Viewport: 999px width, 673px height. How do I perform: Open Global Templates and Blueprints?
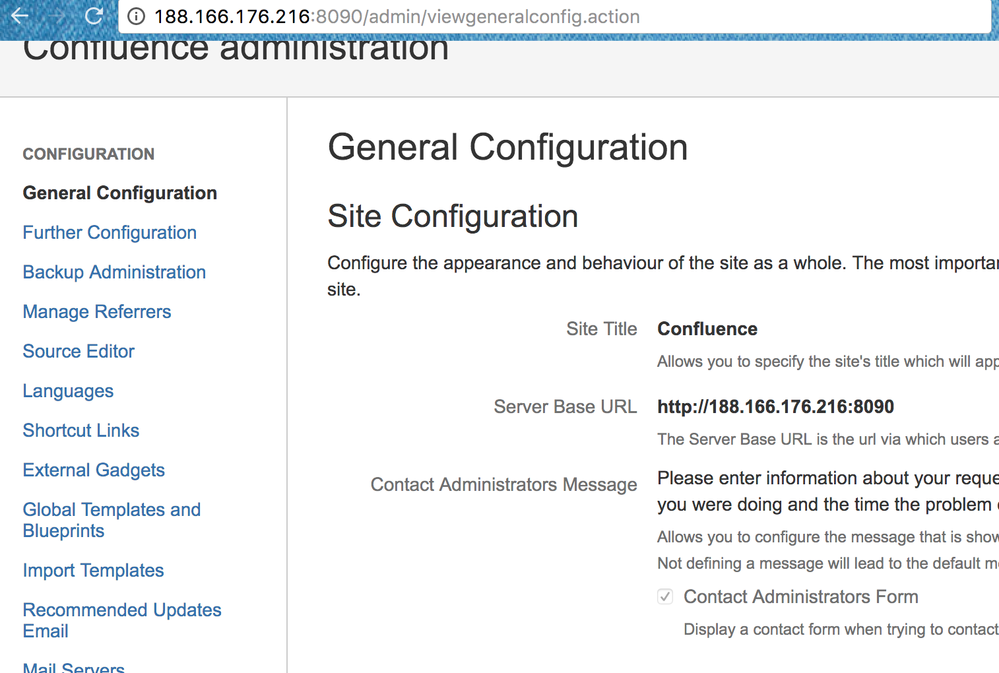[111, 520]
